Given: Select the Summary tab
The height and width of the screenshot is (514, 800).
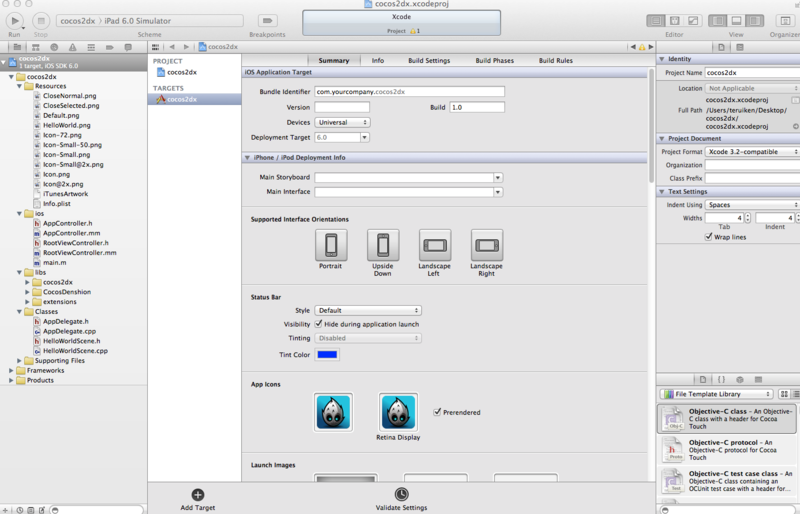Looking at the screenshot, I should pos(334,60).
